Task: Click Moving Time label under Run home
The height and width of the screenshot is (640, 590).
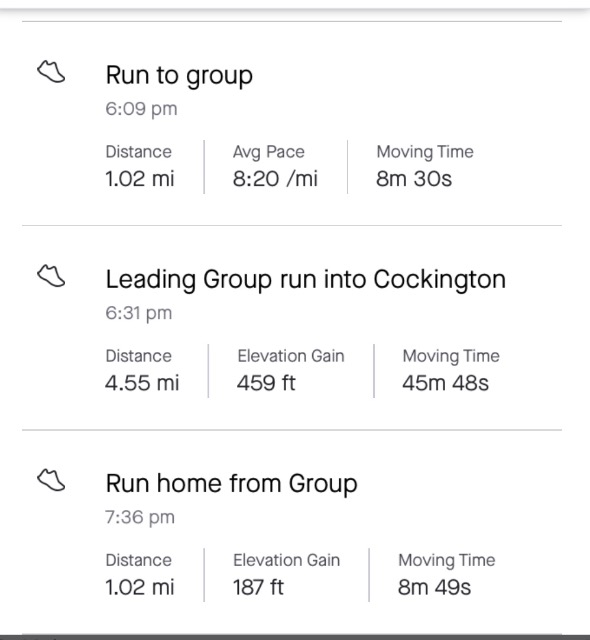Action: point(446,560)
